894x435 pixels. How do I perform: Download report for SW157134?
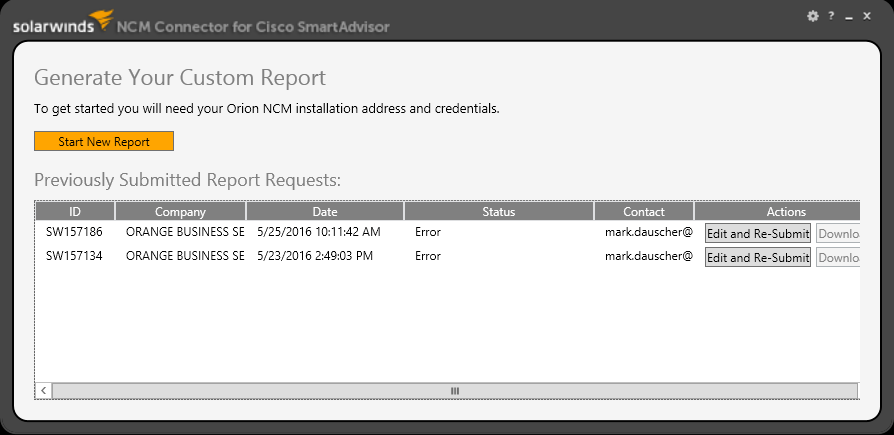tap(838, 258)
